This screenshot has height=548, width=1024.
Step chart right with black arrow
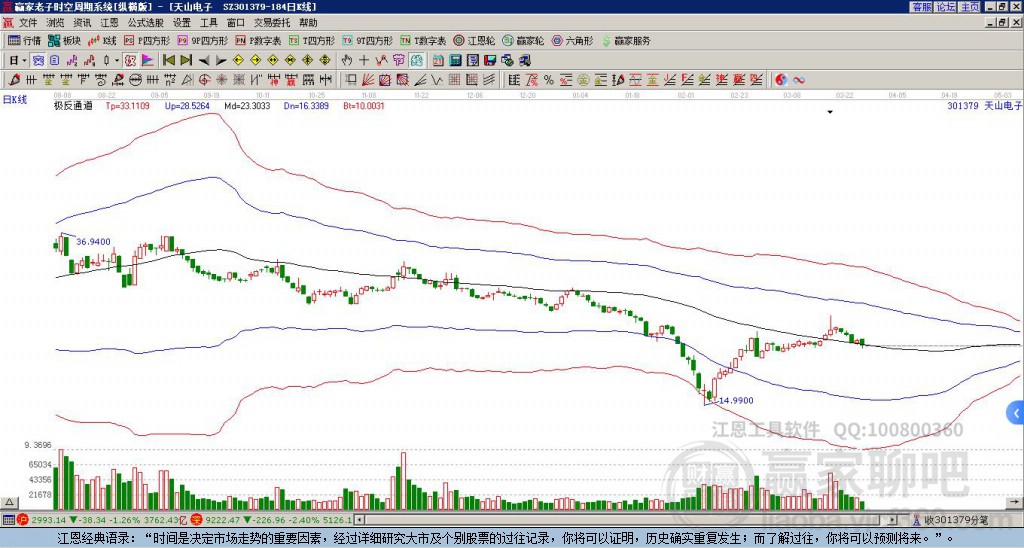(x=221, y=61)
